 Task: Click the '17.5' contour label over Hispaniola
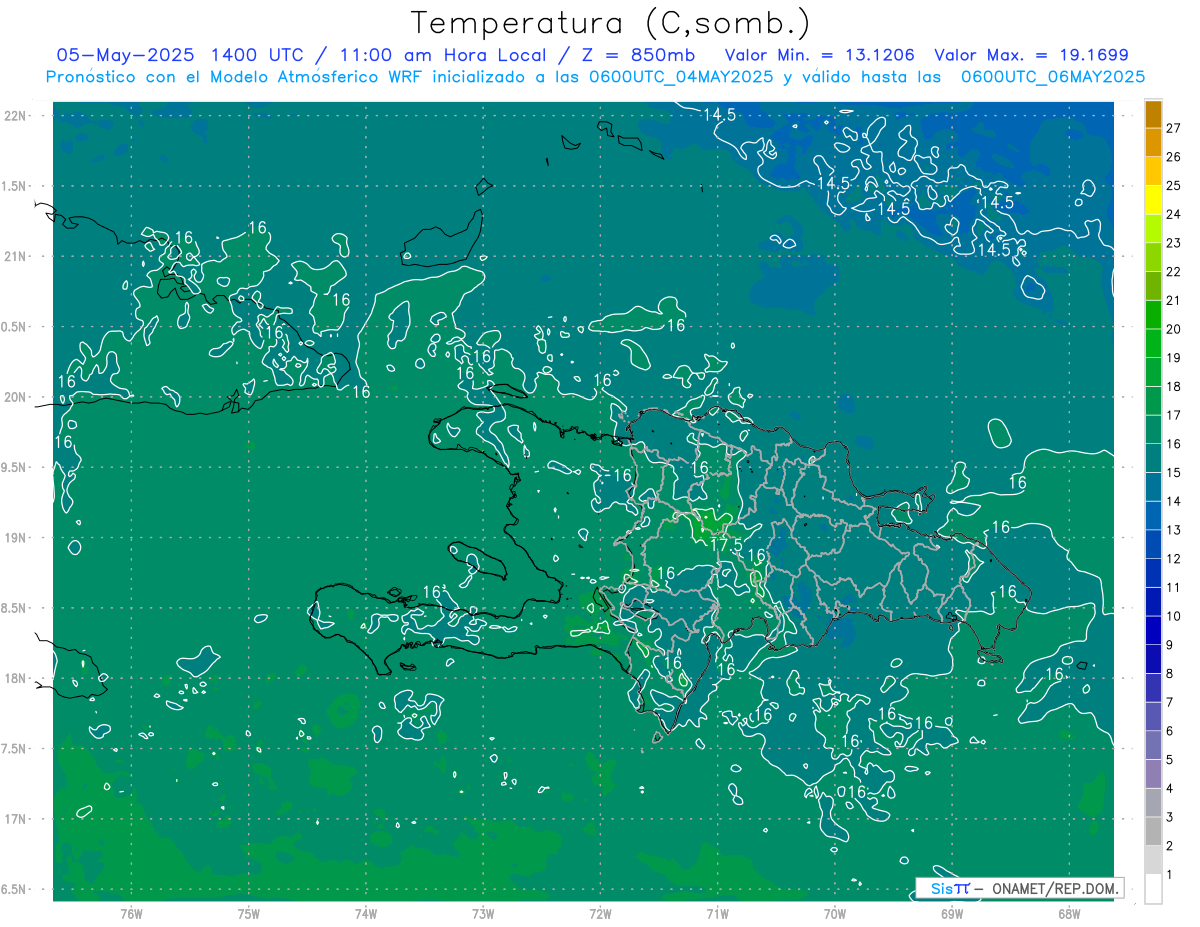point(726,546)
